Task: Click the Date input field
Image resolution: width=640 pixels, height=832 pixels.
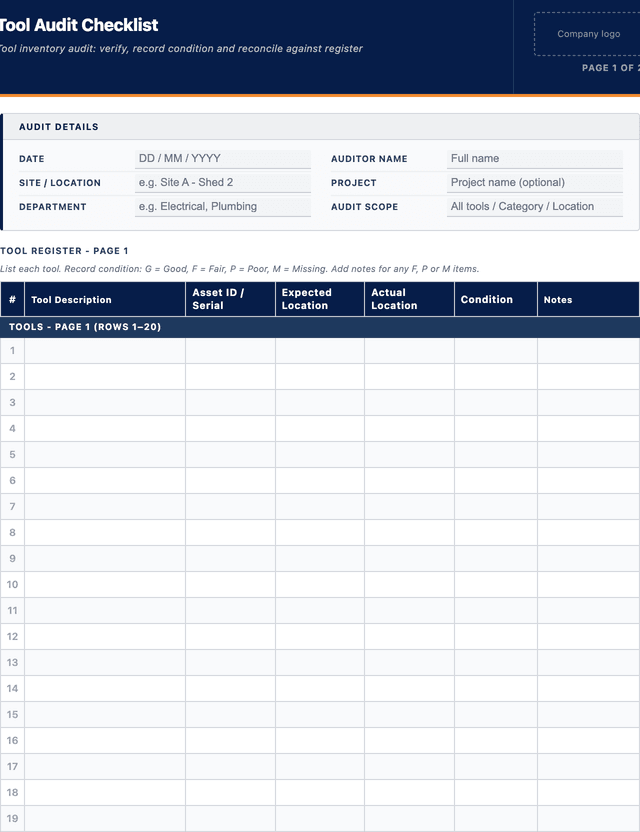Action: click(223, 159)
